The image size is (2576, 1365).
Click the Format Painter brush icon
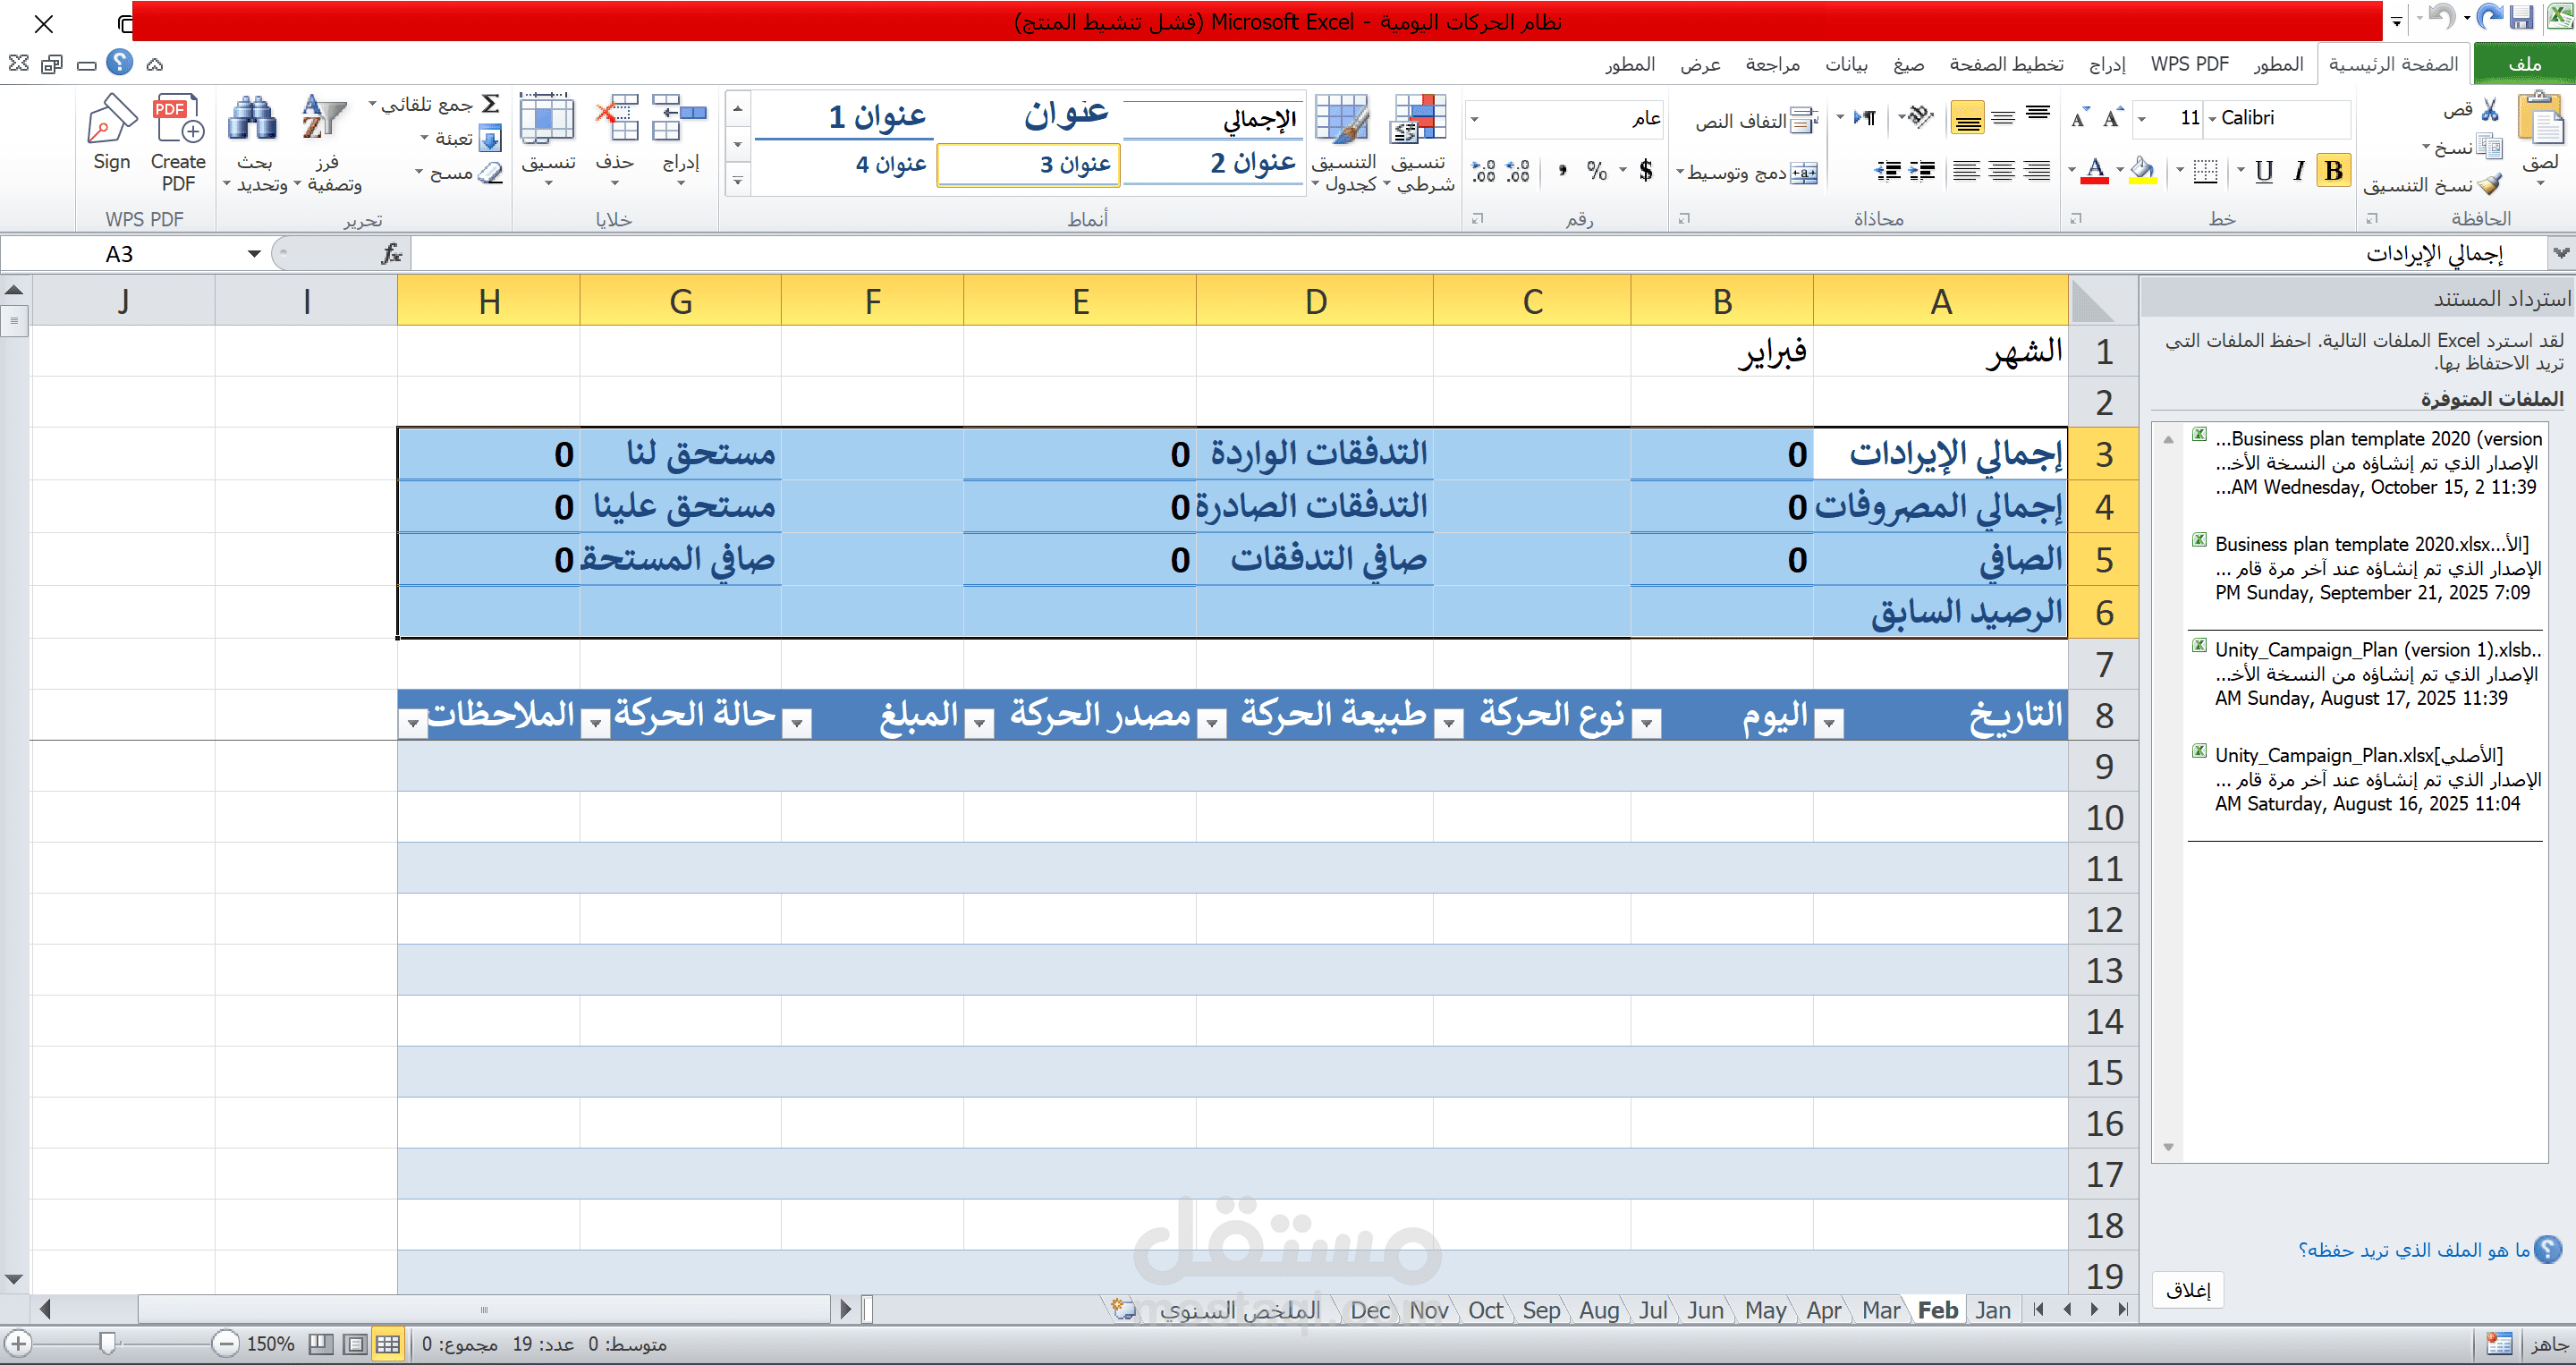pyautogui.click(x=2490, y=185)
